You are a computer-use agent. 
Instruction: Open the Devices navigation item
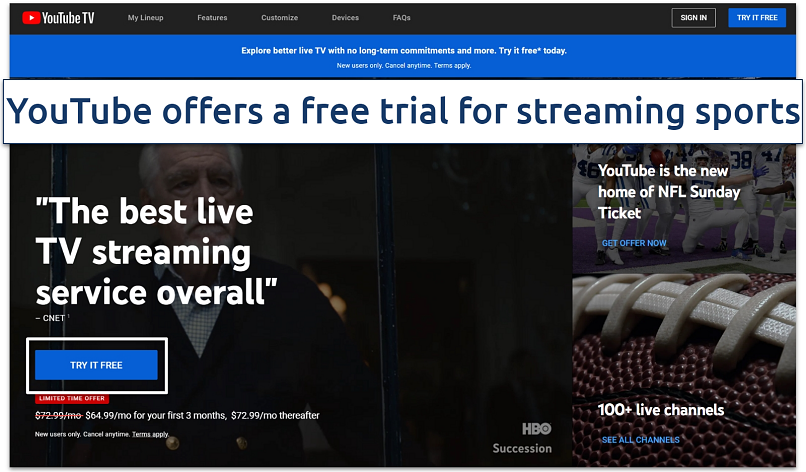[x=345, y=18]
